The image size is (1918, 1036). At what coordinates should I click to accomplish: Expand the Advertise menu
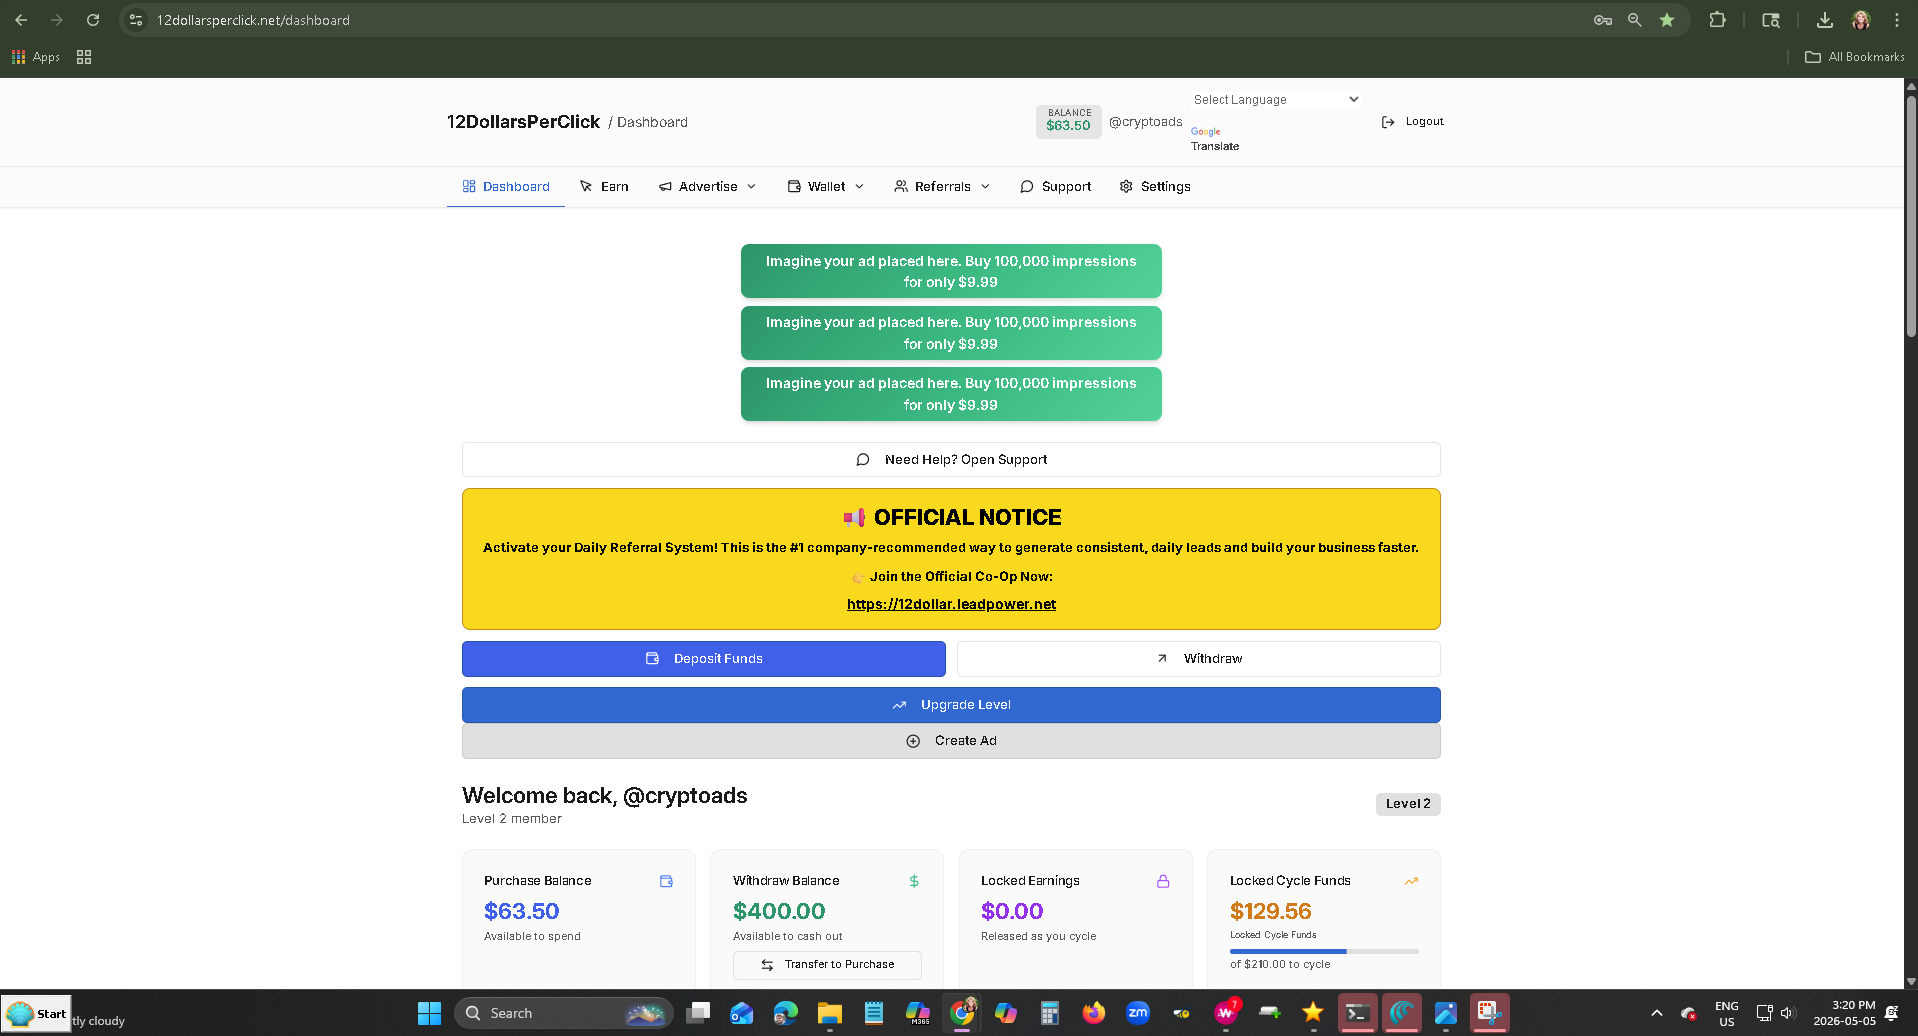tap(708, 187)
